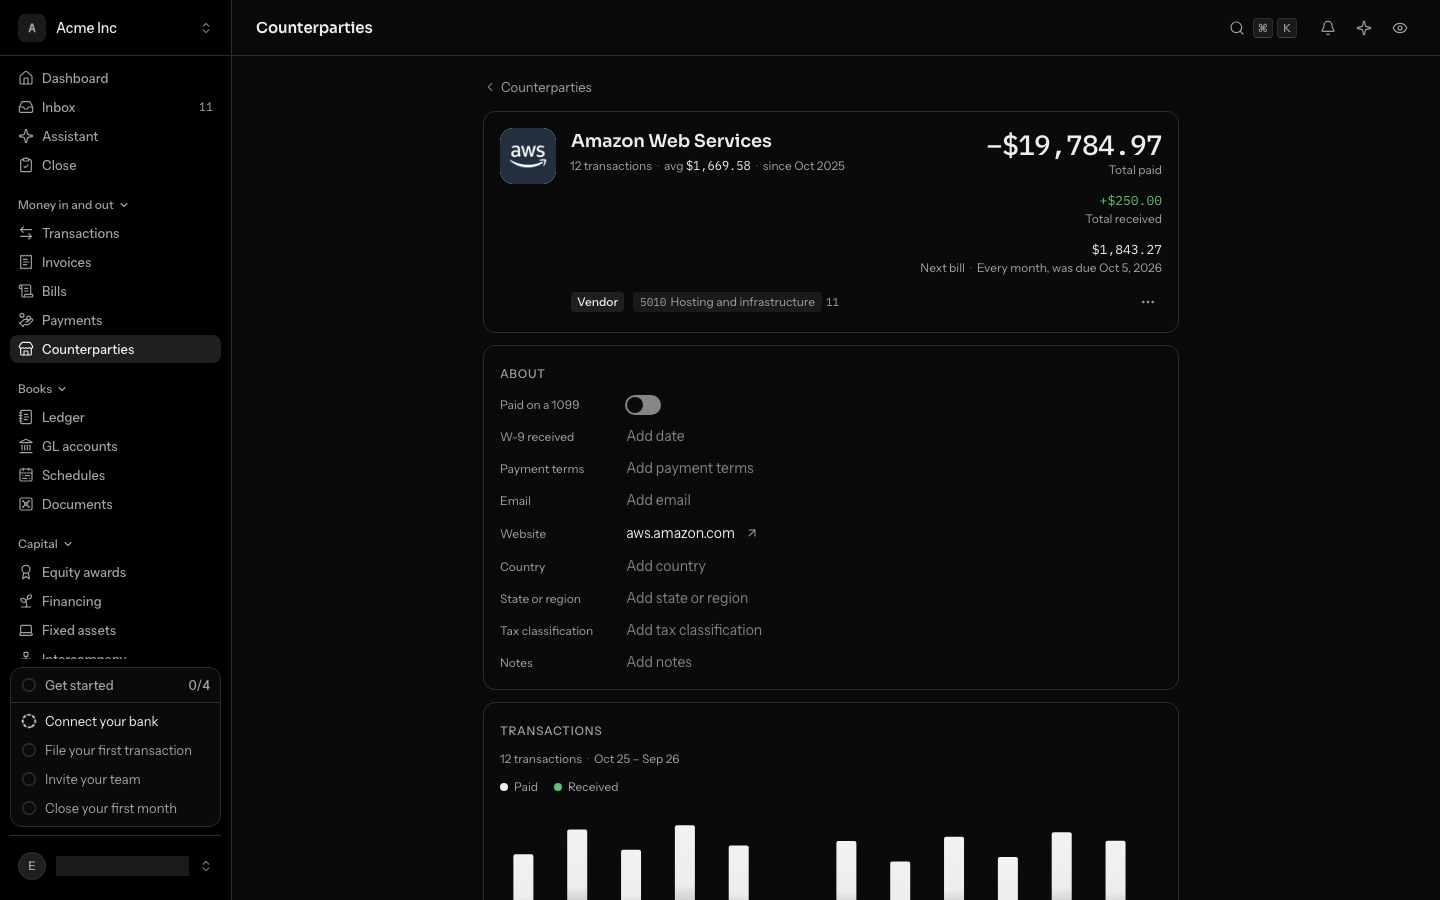This screenshot has height=900, width=1440.
Task: Click the GL accounts sidebar icon
Action: [26, 446]
